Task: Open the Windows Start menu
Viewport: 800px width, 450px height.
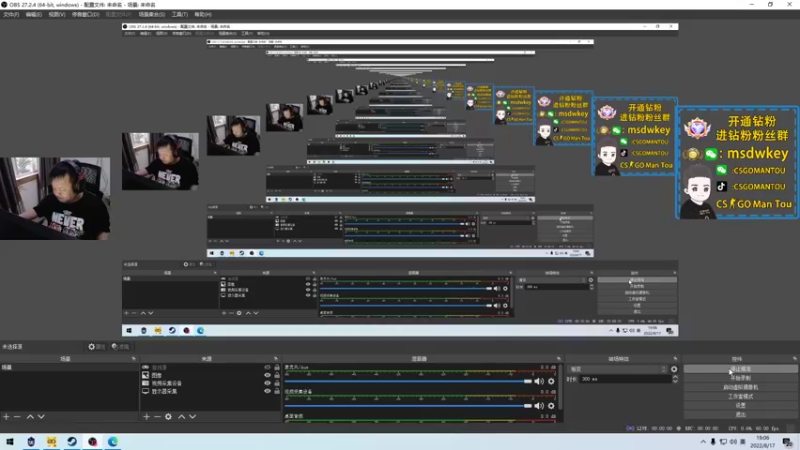Action: click(10, 442)
